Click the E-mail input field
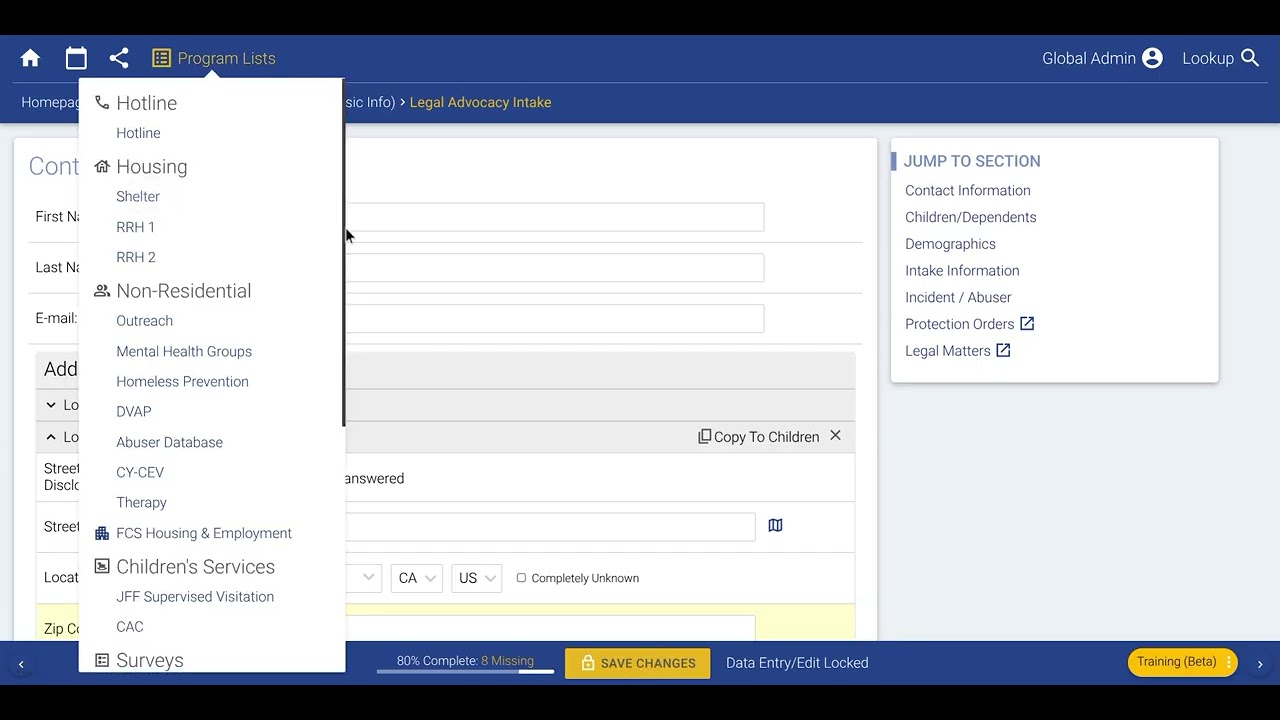This screenshot has height=720, width=1280. click(x=554, y=318)
